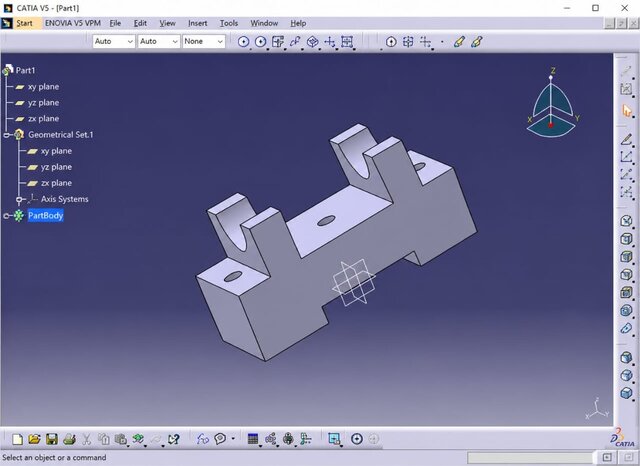Click the CATIA logo at bottom right
Image resolution: width=640 pixels, height=466 pixels.
pyautogui.click(x=622, y=438)
